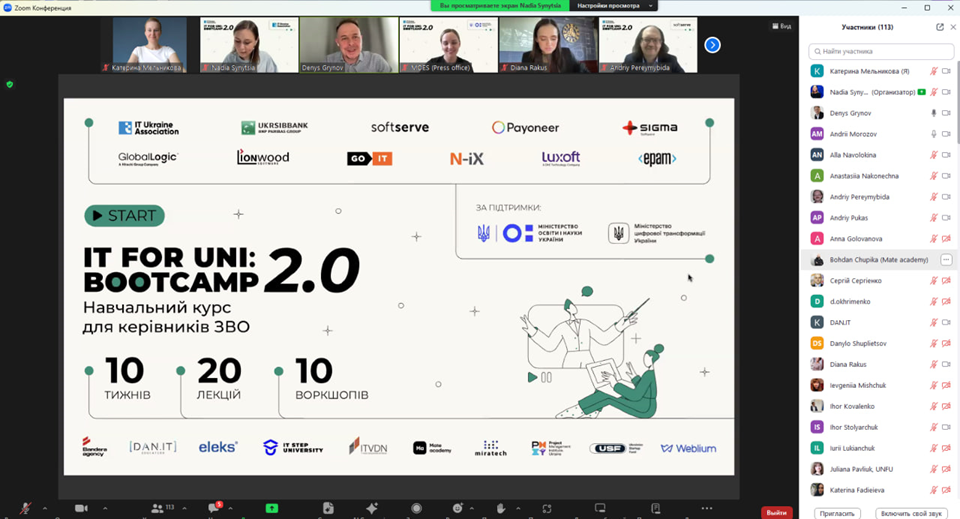Unmute the microphone in the Zoom toolbar

25,508
